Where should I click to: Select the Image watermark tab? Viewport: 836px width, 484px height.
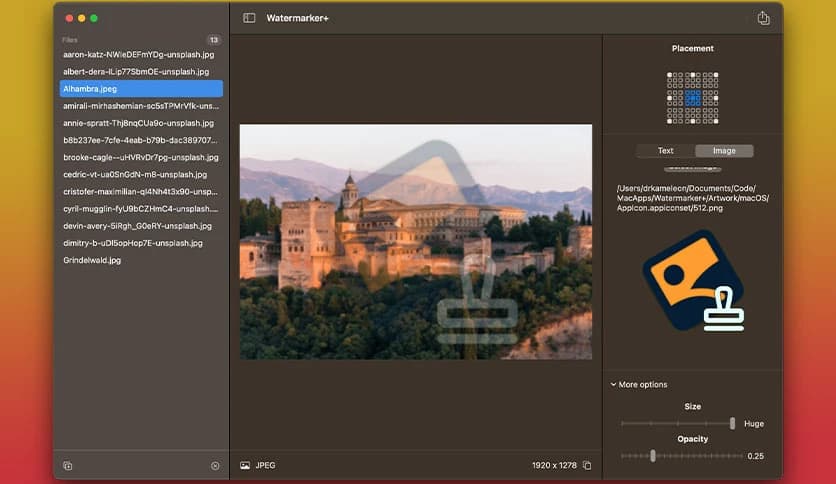click(x=723, y=151)
